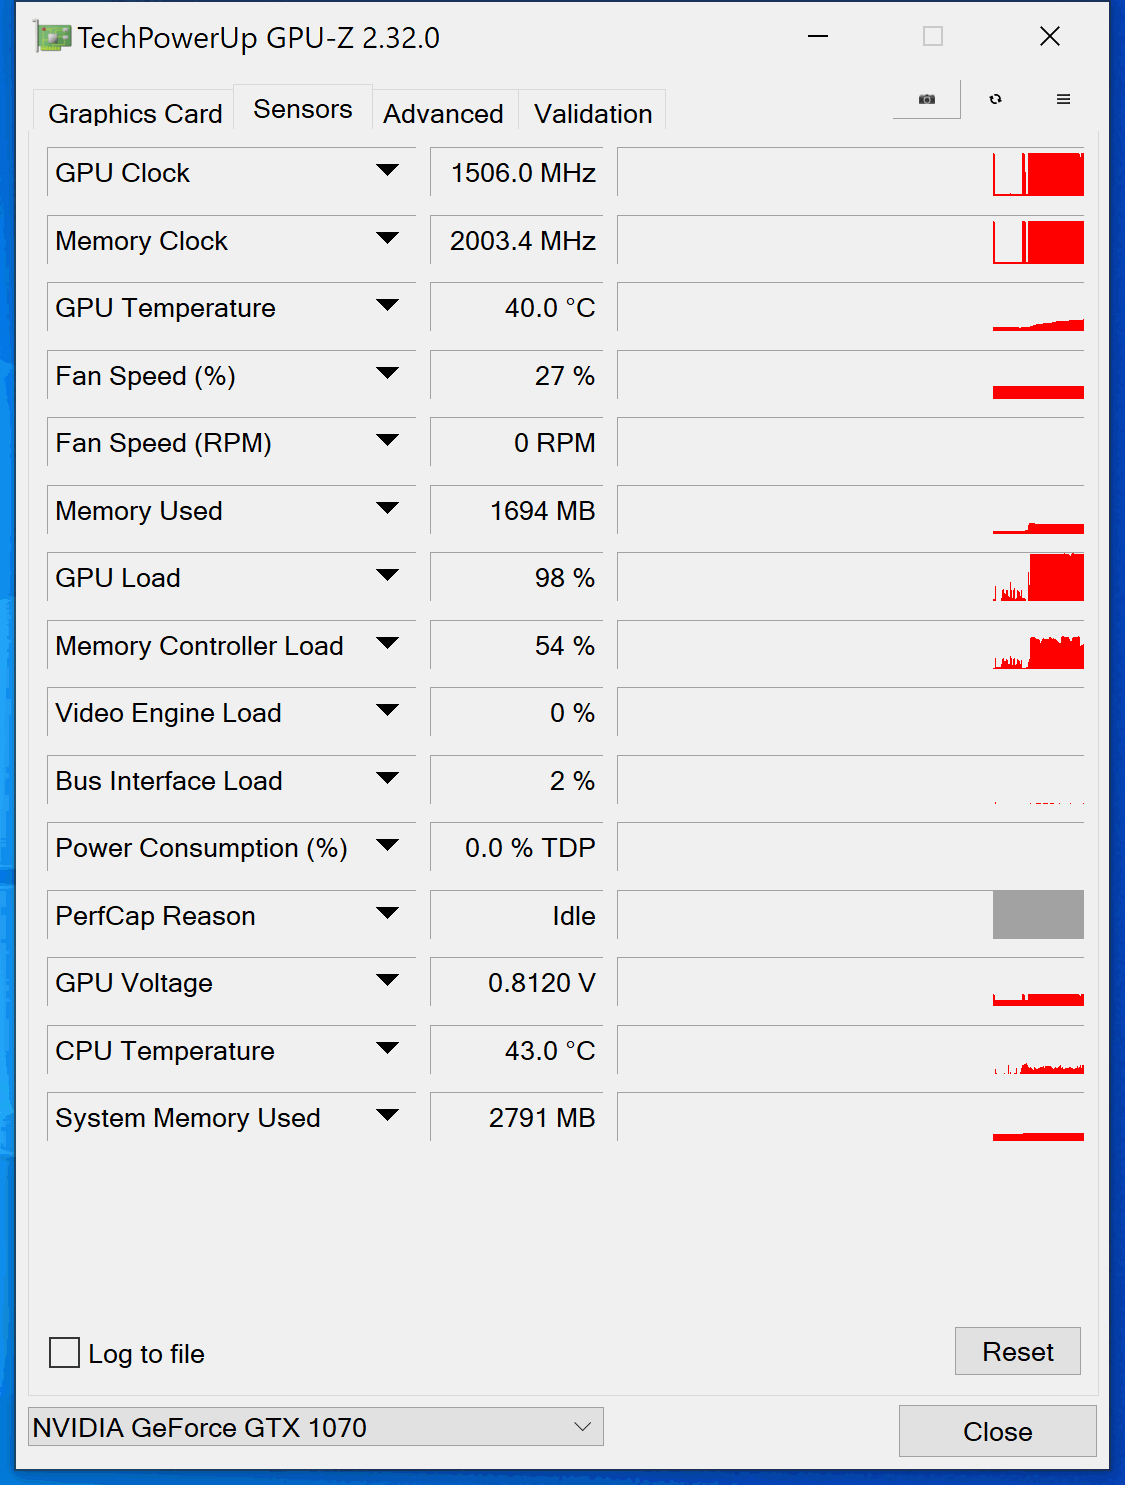Click the refresh sensors icon
Screen dimensions: 1125x1485
(995, 99)
